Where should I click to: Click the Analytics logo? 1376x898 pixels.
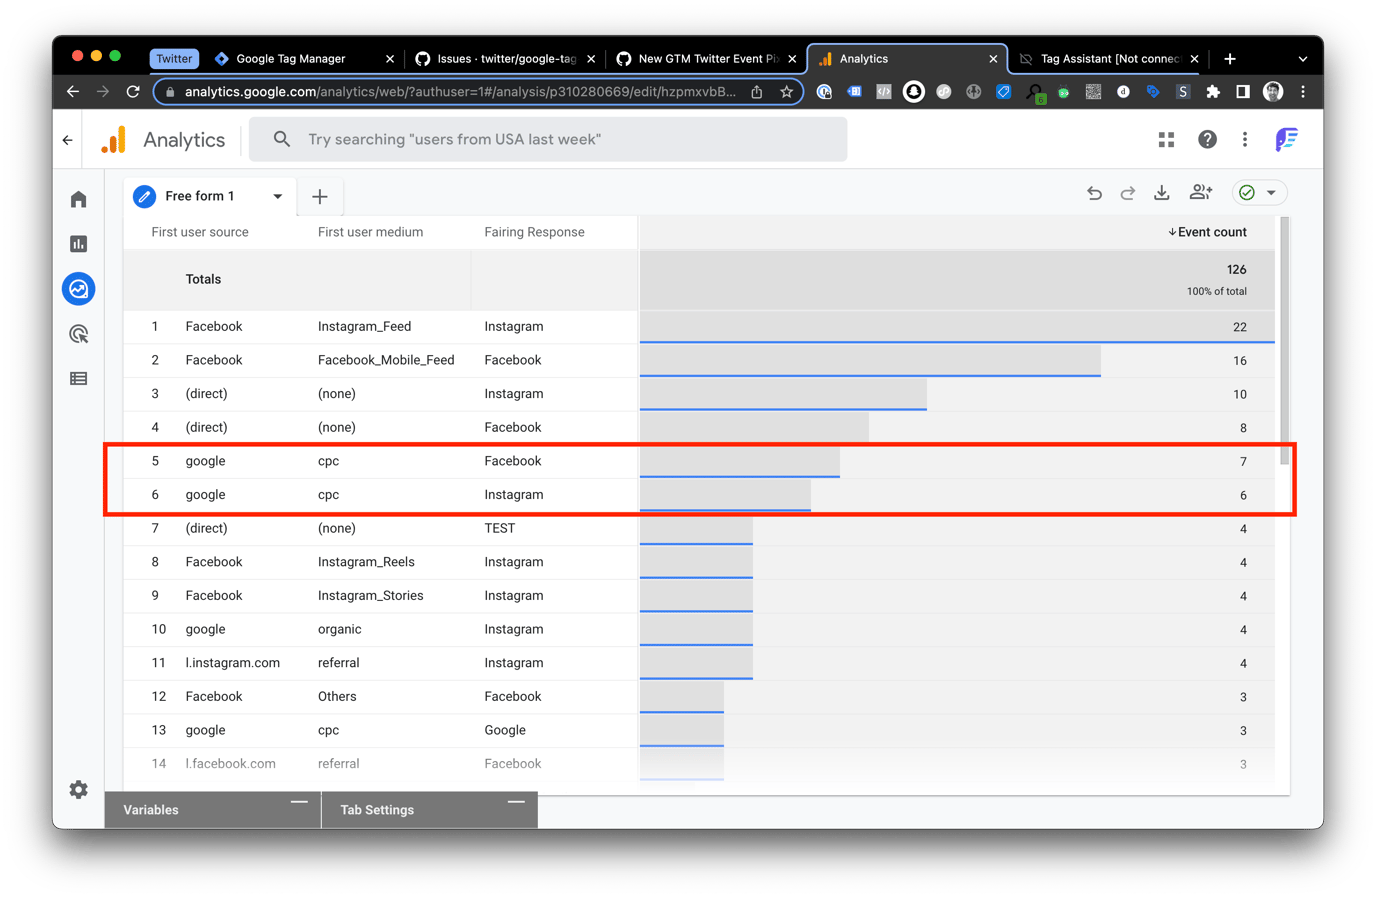(x=114, y=140)
